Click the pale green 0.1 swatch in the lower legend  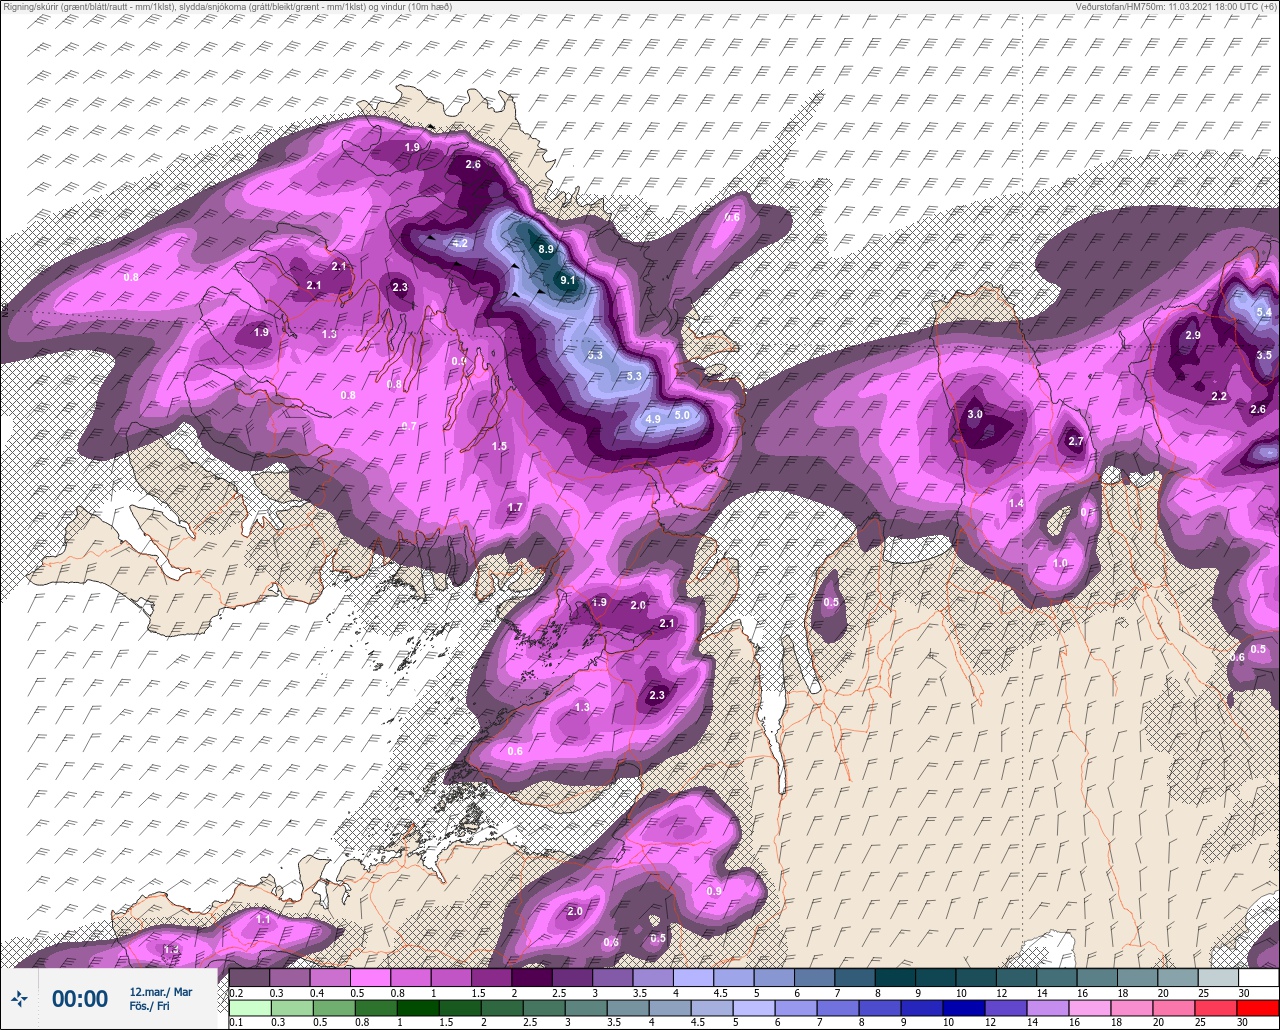click(249, 1007)
